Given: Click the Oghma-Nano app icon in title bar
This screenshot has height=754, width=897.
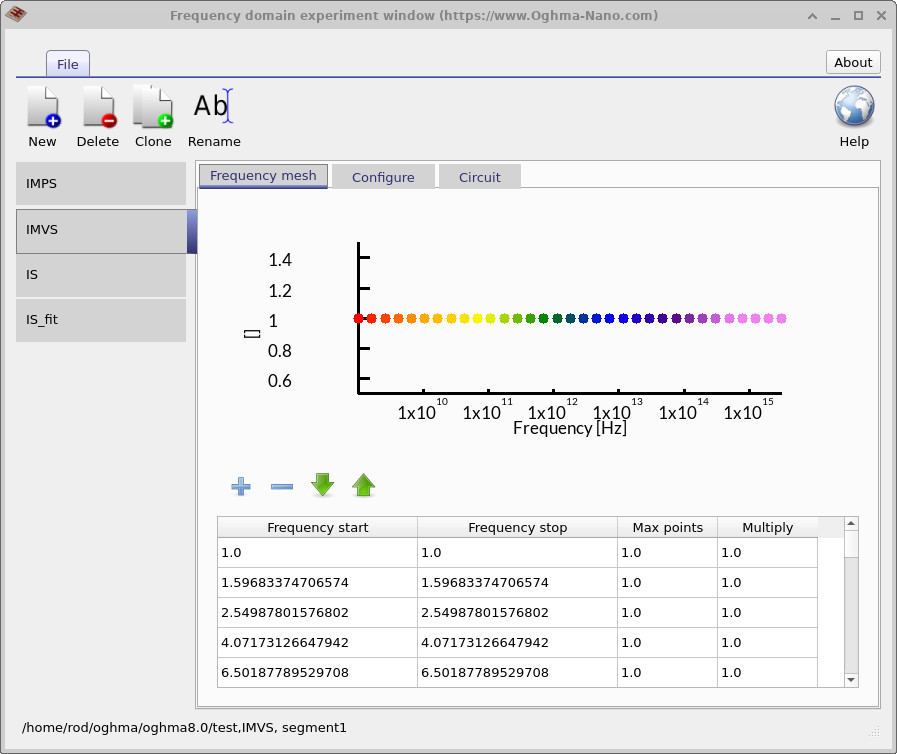Looking at the screenshot, I should click(x=15, y=14).
